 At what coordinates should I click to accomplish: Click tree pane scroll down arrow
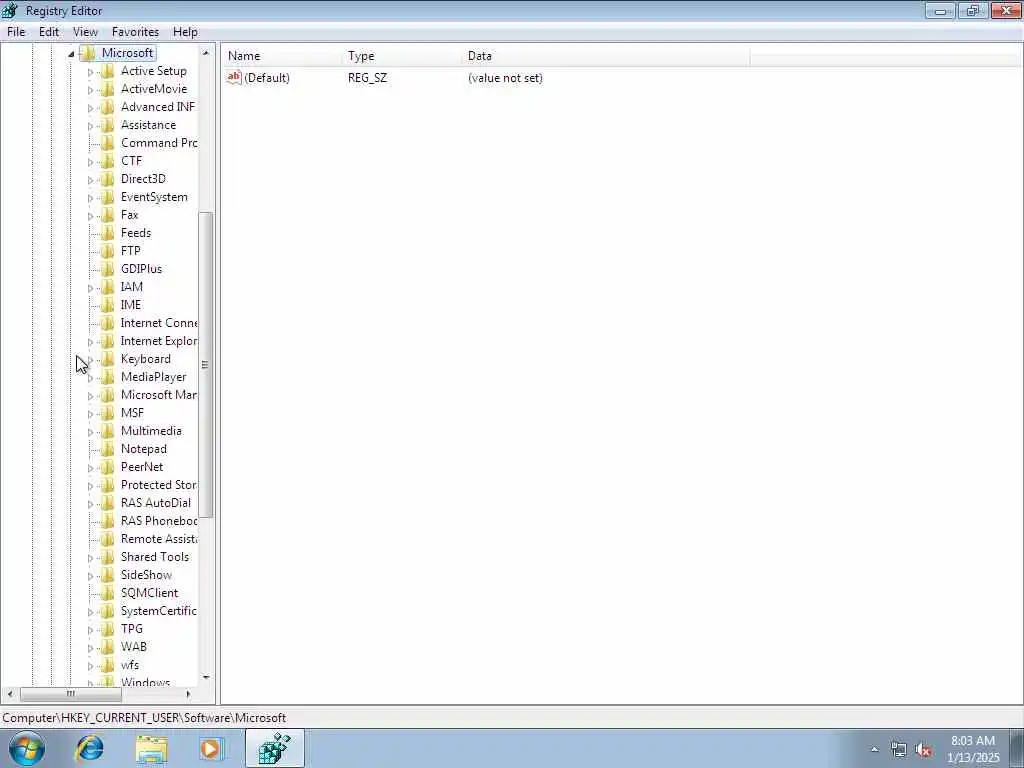(x=206, y=677)
